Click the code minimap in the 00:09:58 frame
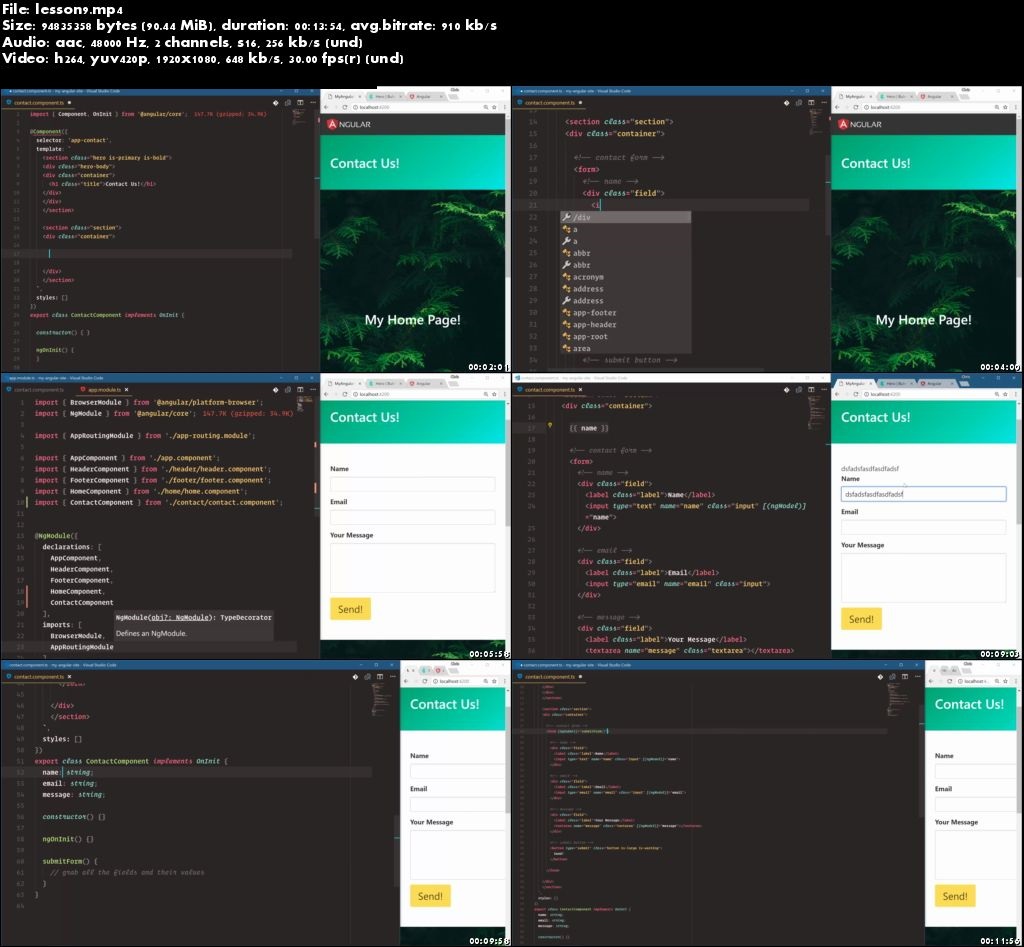 pyautogui.click(x=381, y=699)
